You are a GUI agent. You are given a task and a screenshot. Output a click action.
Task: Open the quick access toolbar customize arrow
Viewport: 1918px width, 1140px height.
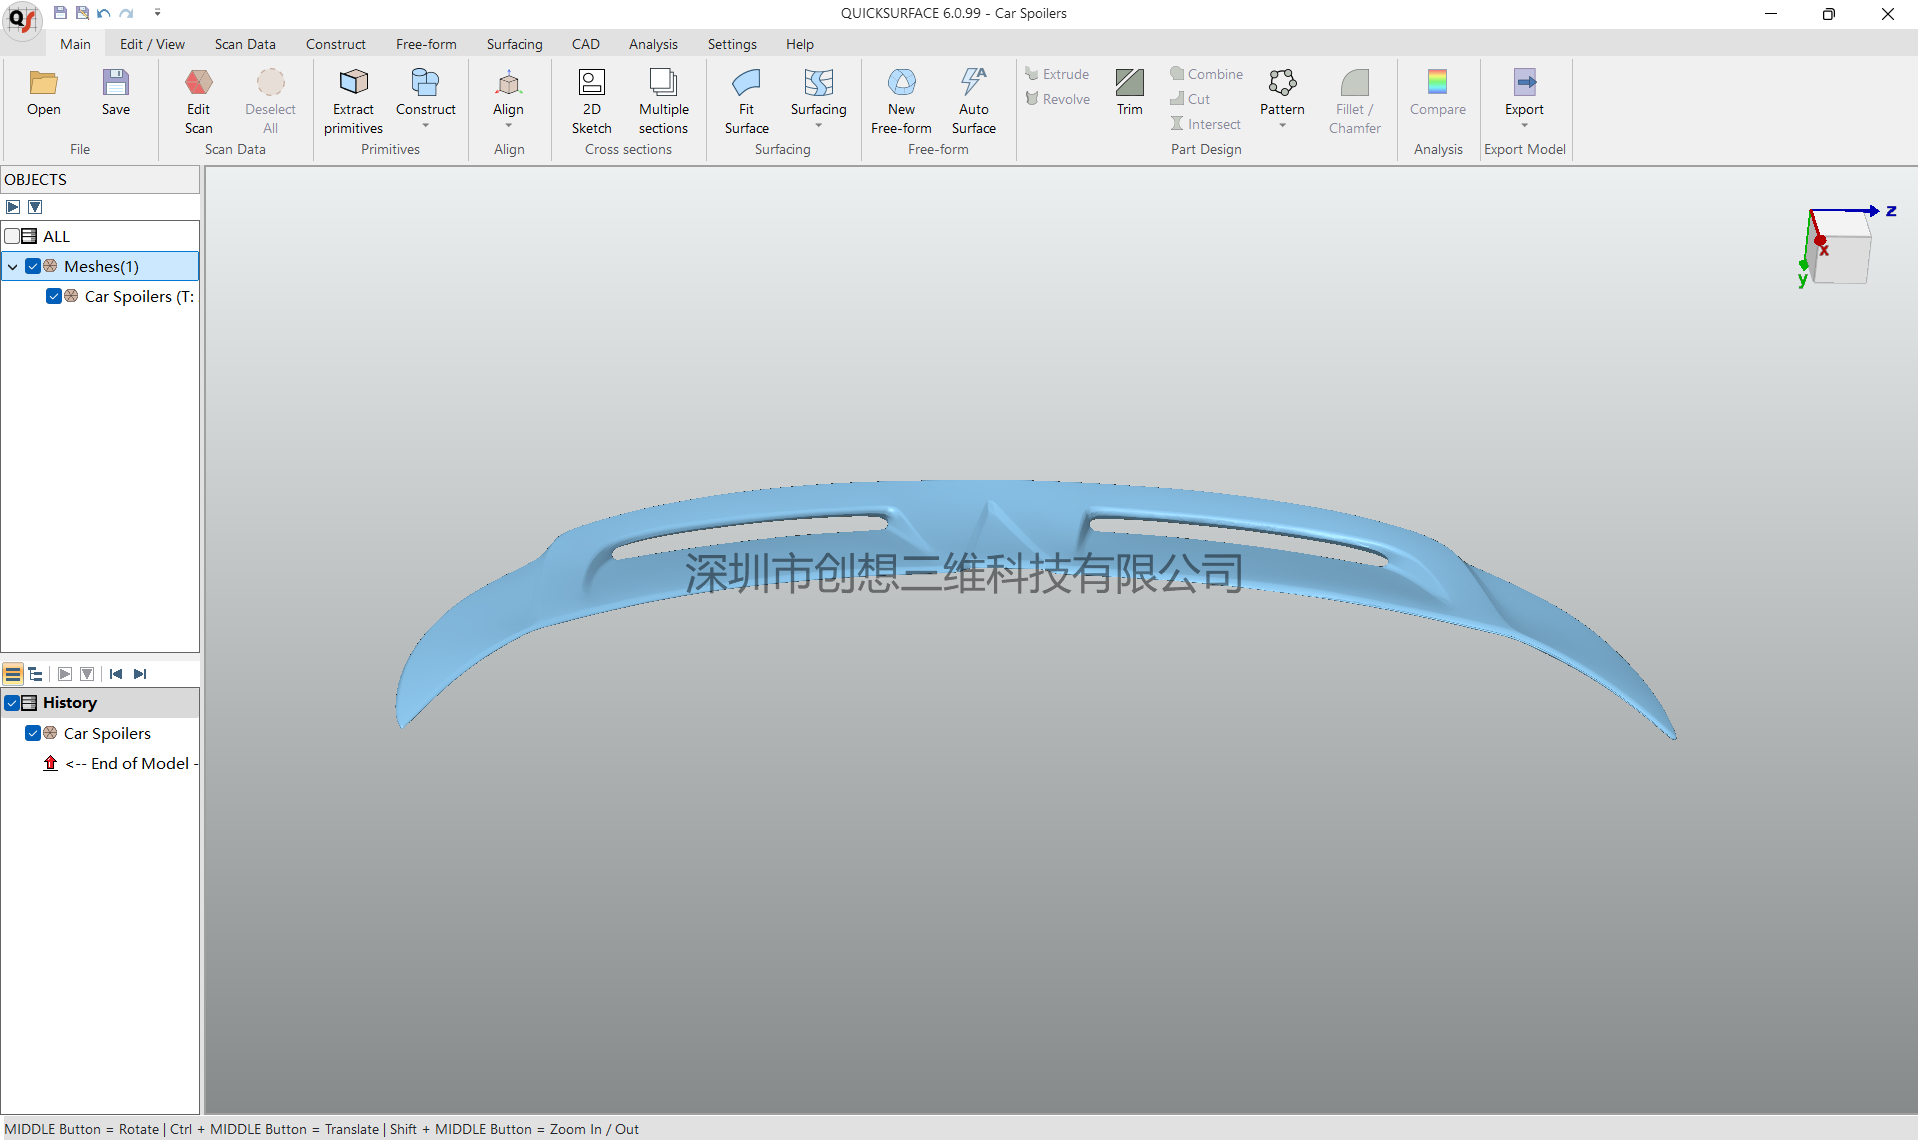click(157, 13)
